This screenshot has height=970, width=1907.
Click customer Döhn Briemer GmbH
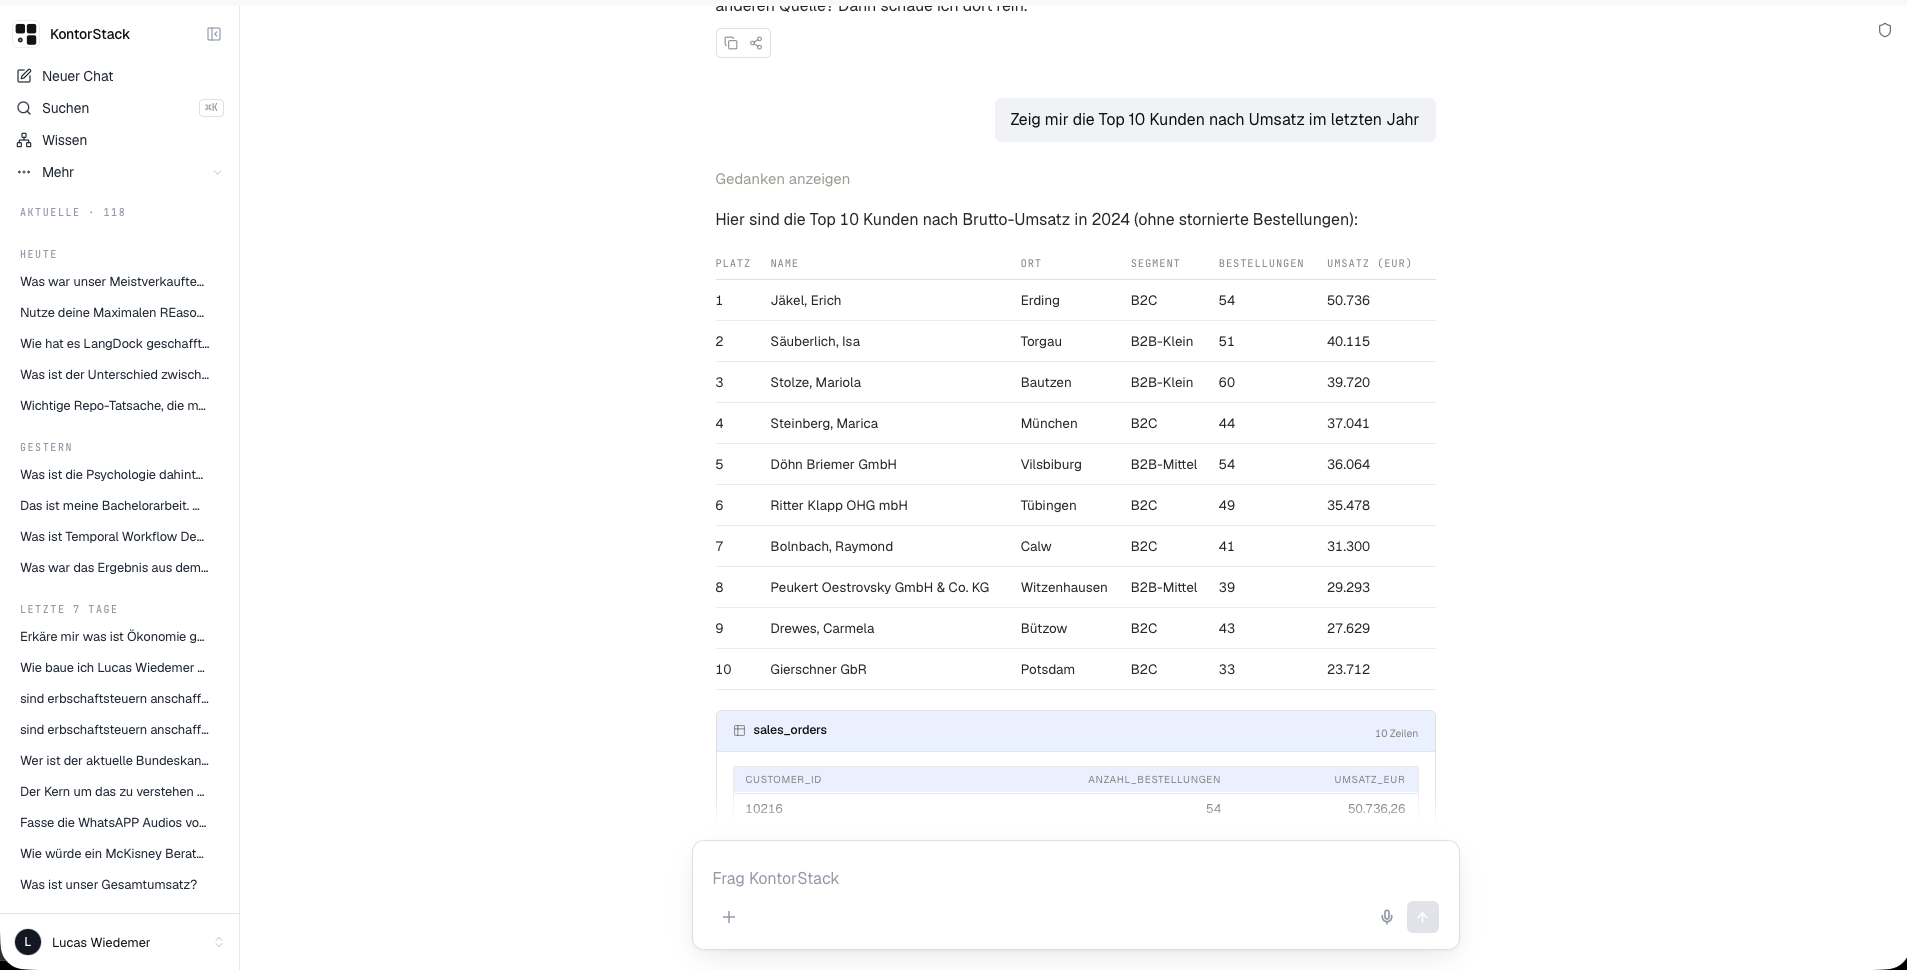tap(833, 465)
